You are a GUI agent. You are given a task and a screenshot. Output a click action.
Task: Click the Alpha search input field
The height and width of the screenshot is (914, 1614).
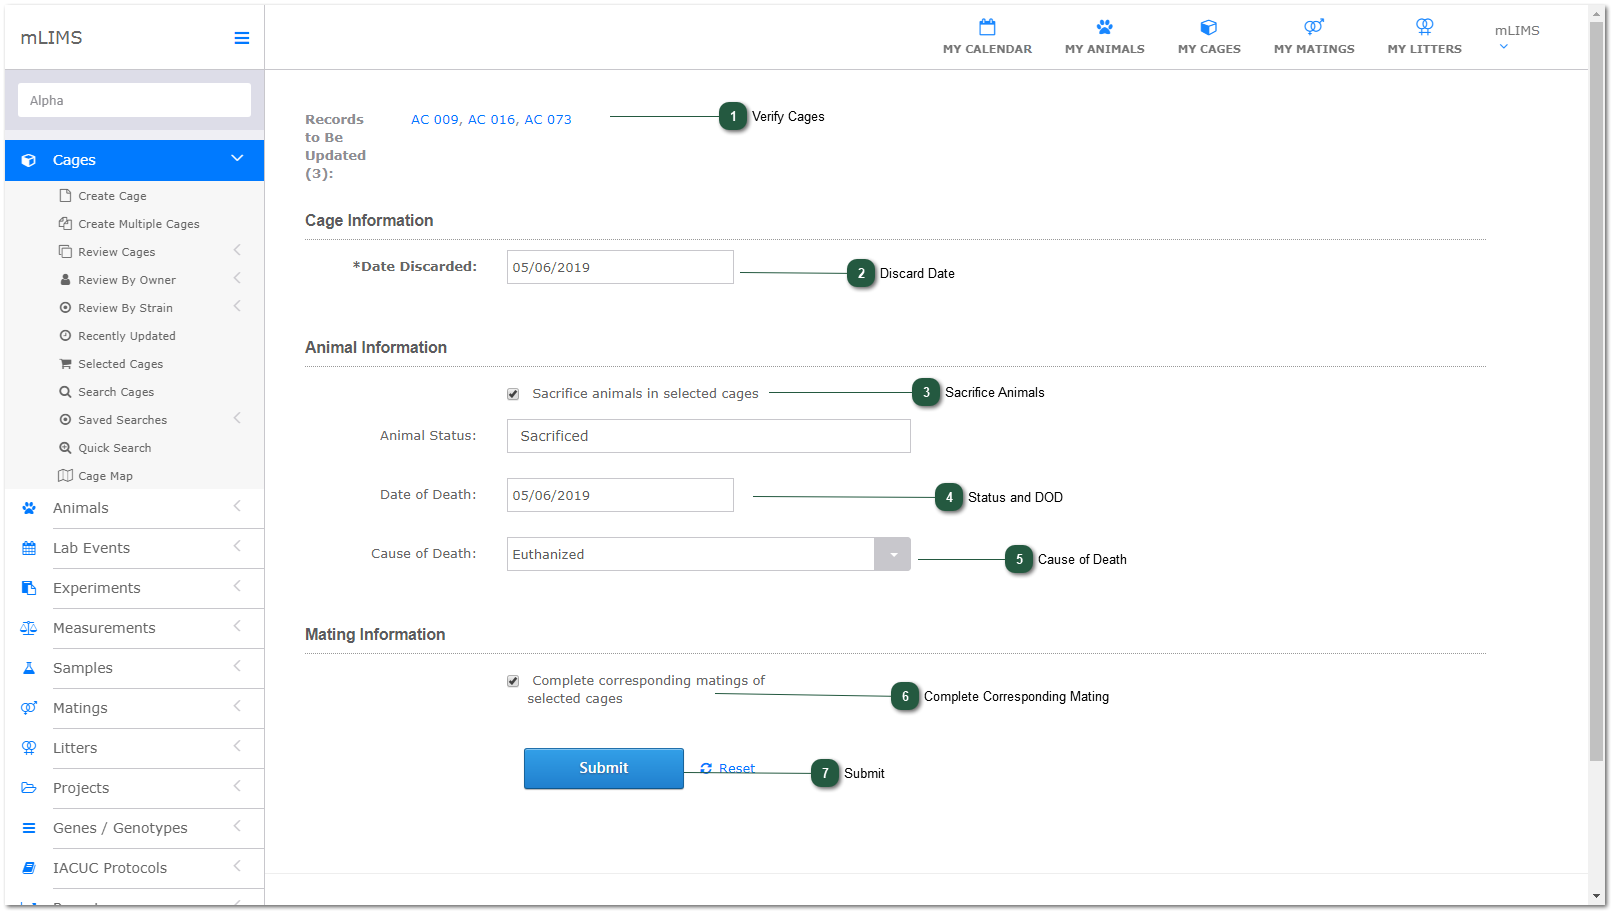coord(134,100)
